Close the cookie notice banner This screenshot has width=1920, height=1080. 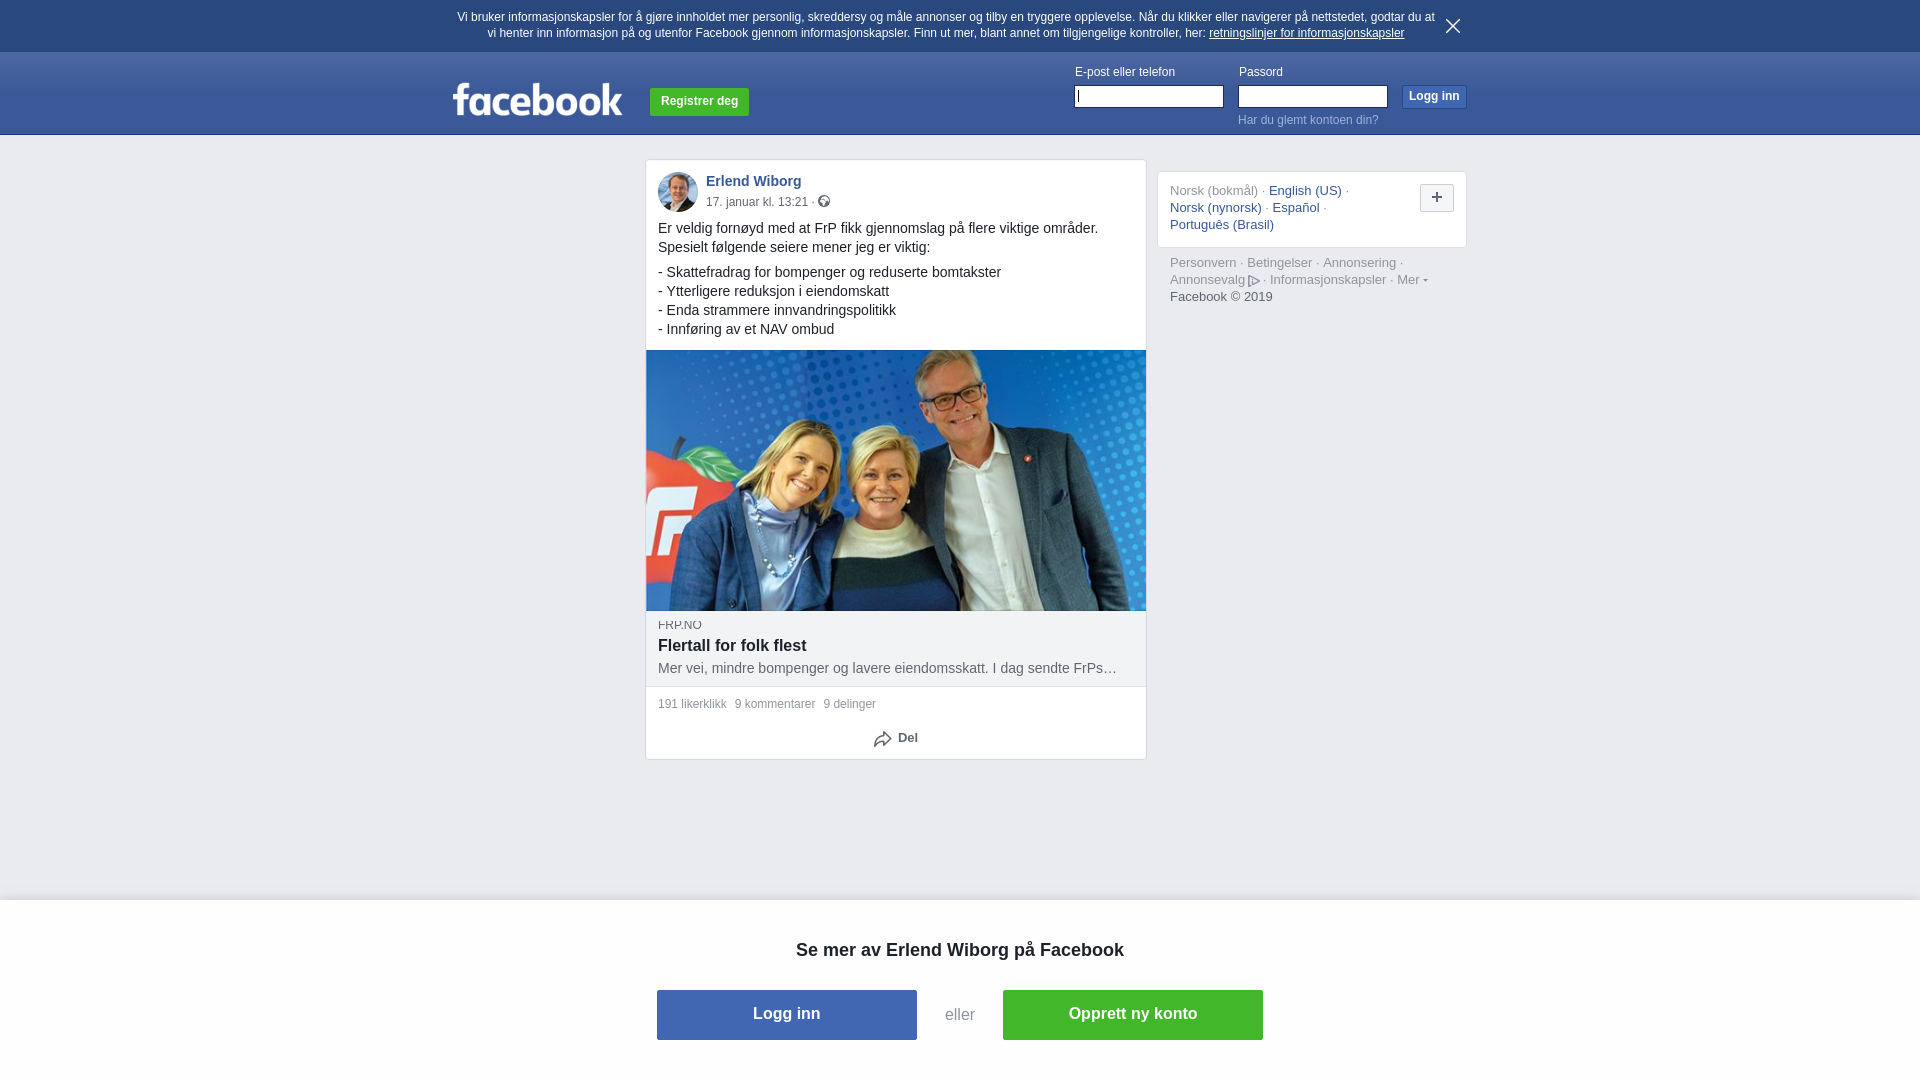1453,26
